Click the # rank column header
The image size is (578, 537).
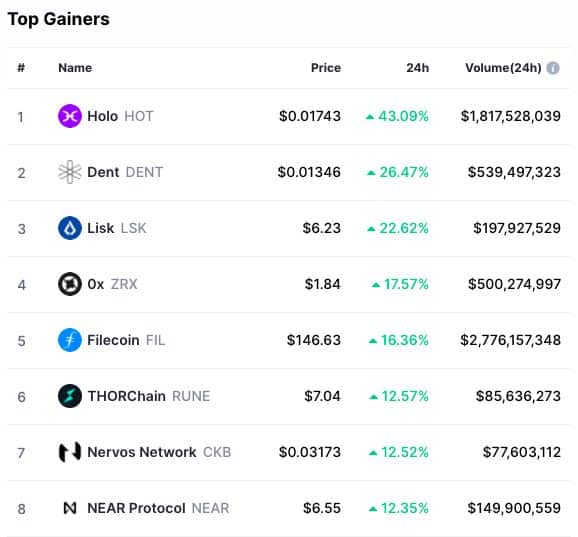(x=21, y=68)
